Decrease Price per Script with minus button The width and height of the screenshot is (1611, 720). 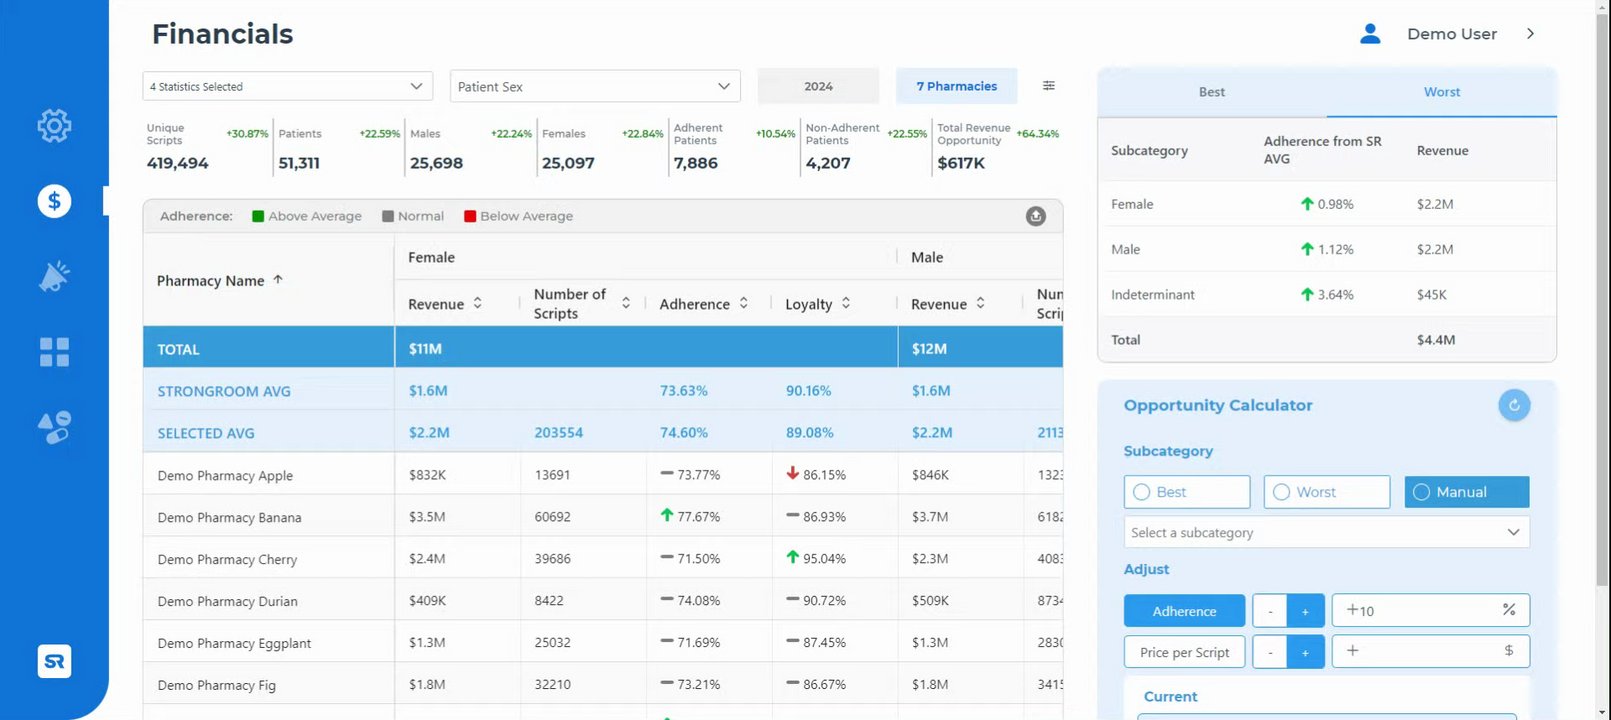click(1270, 652)
